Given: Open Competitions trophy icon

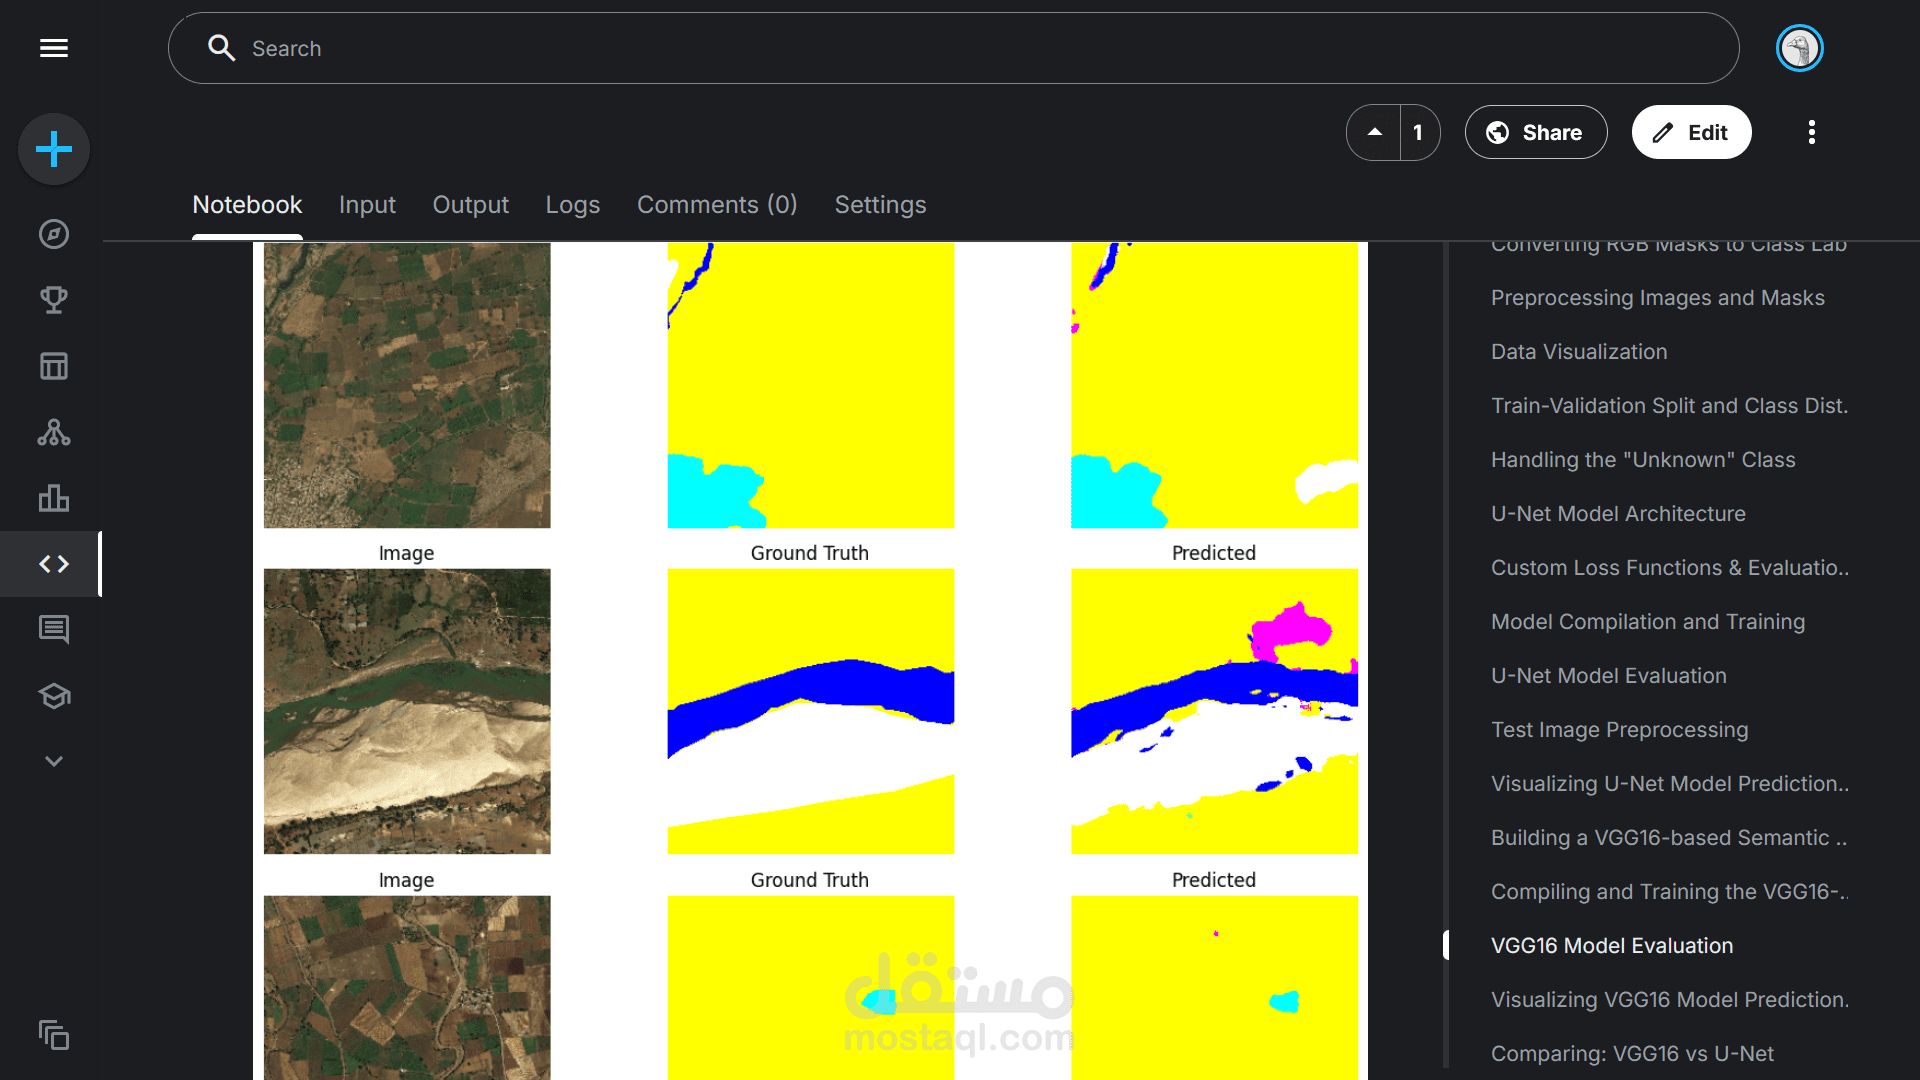Looking at the screenshot, I should click(54, 300).
